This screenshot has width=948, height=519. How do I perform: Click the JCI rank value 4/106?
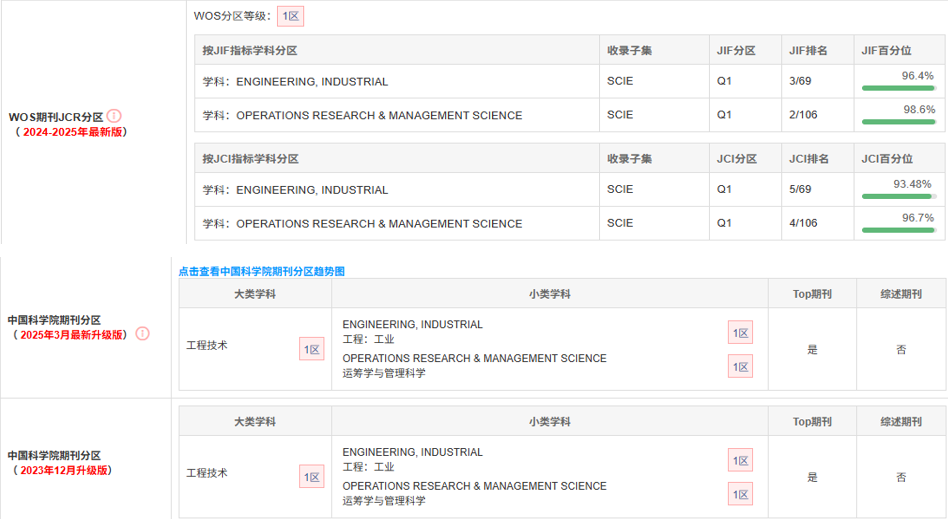803,223
